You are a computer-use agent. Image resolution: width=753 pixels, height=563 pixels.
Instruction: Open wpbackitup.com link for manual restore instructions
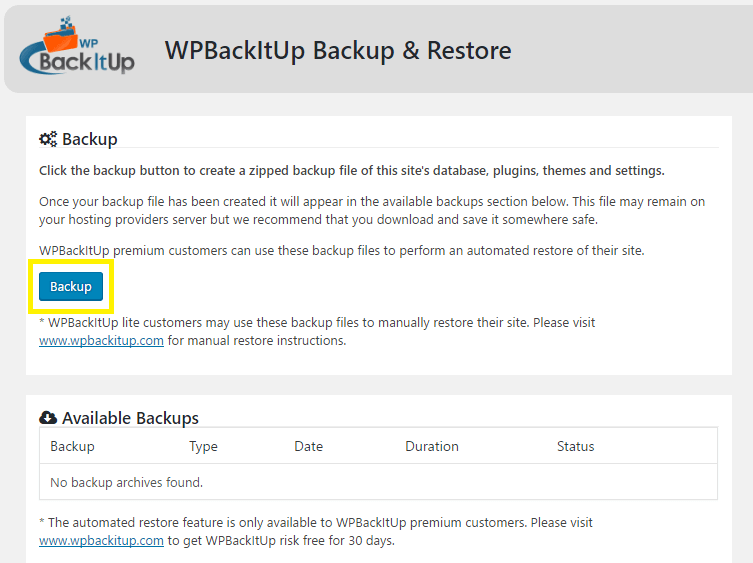click(101, 341)
